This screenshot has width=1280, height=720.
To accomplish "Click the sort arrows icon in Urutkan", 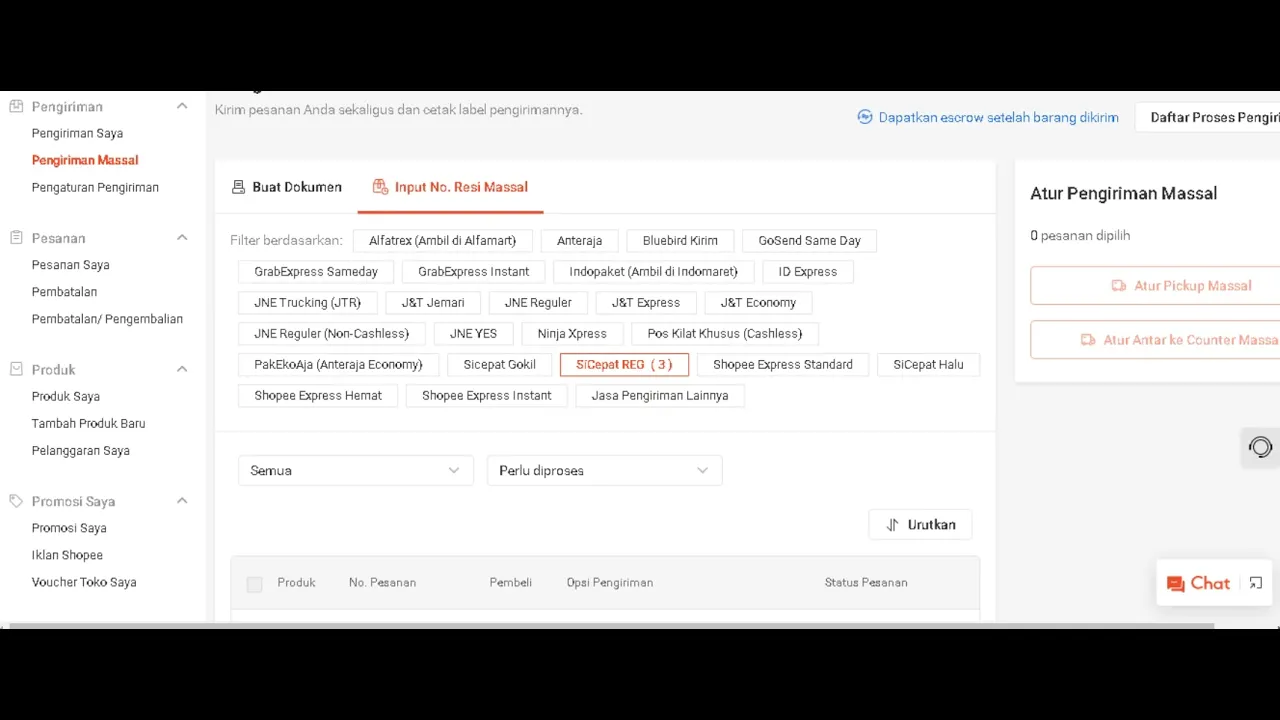I will [892, 525].
